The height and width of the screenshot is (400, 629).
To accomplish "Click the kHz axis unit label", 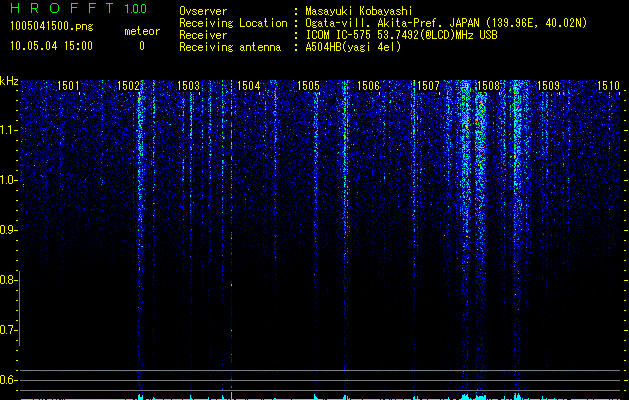I will [9, 81].
